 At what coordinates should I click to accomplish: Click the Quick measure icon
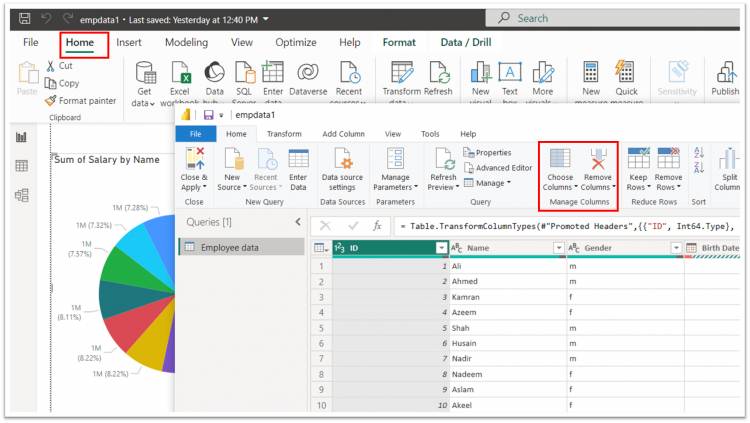tap(625, 73)
